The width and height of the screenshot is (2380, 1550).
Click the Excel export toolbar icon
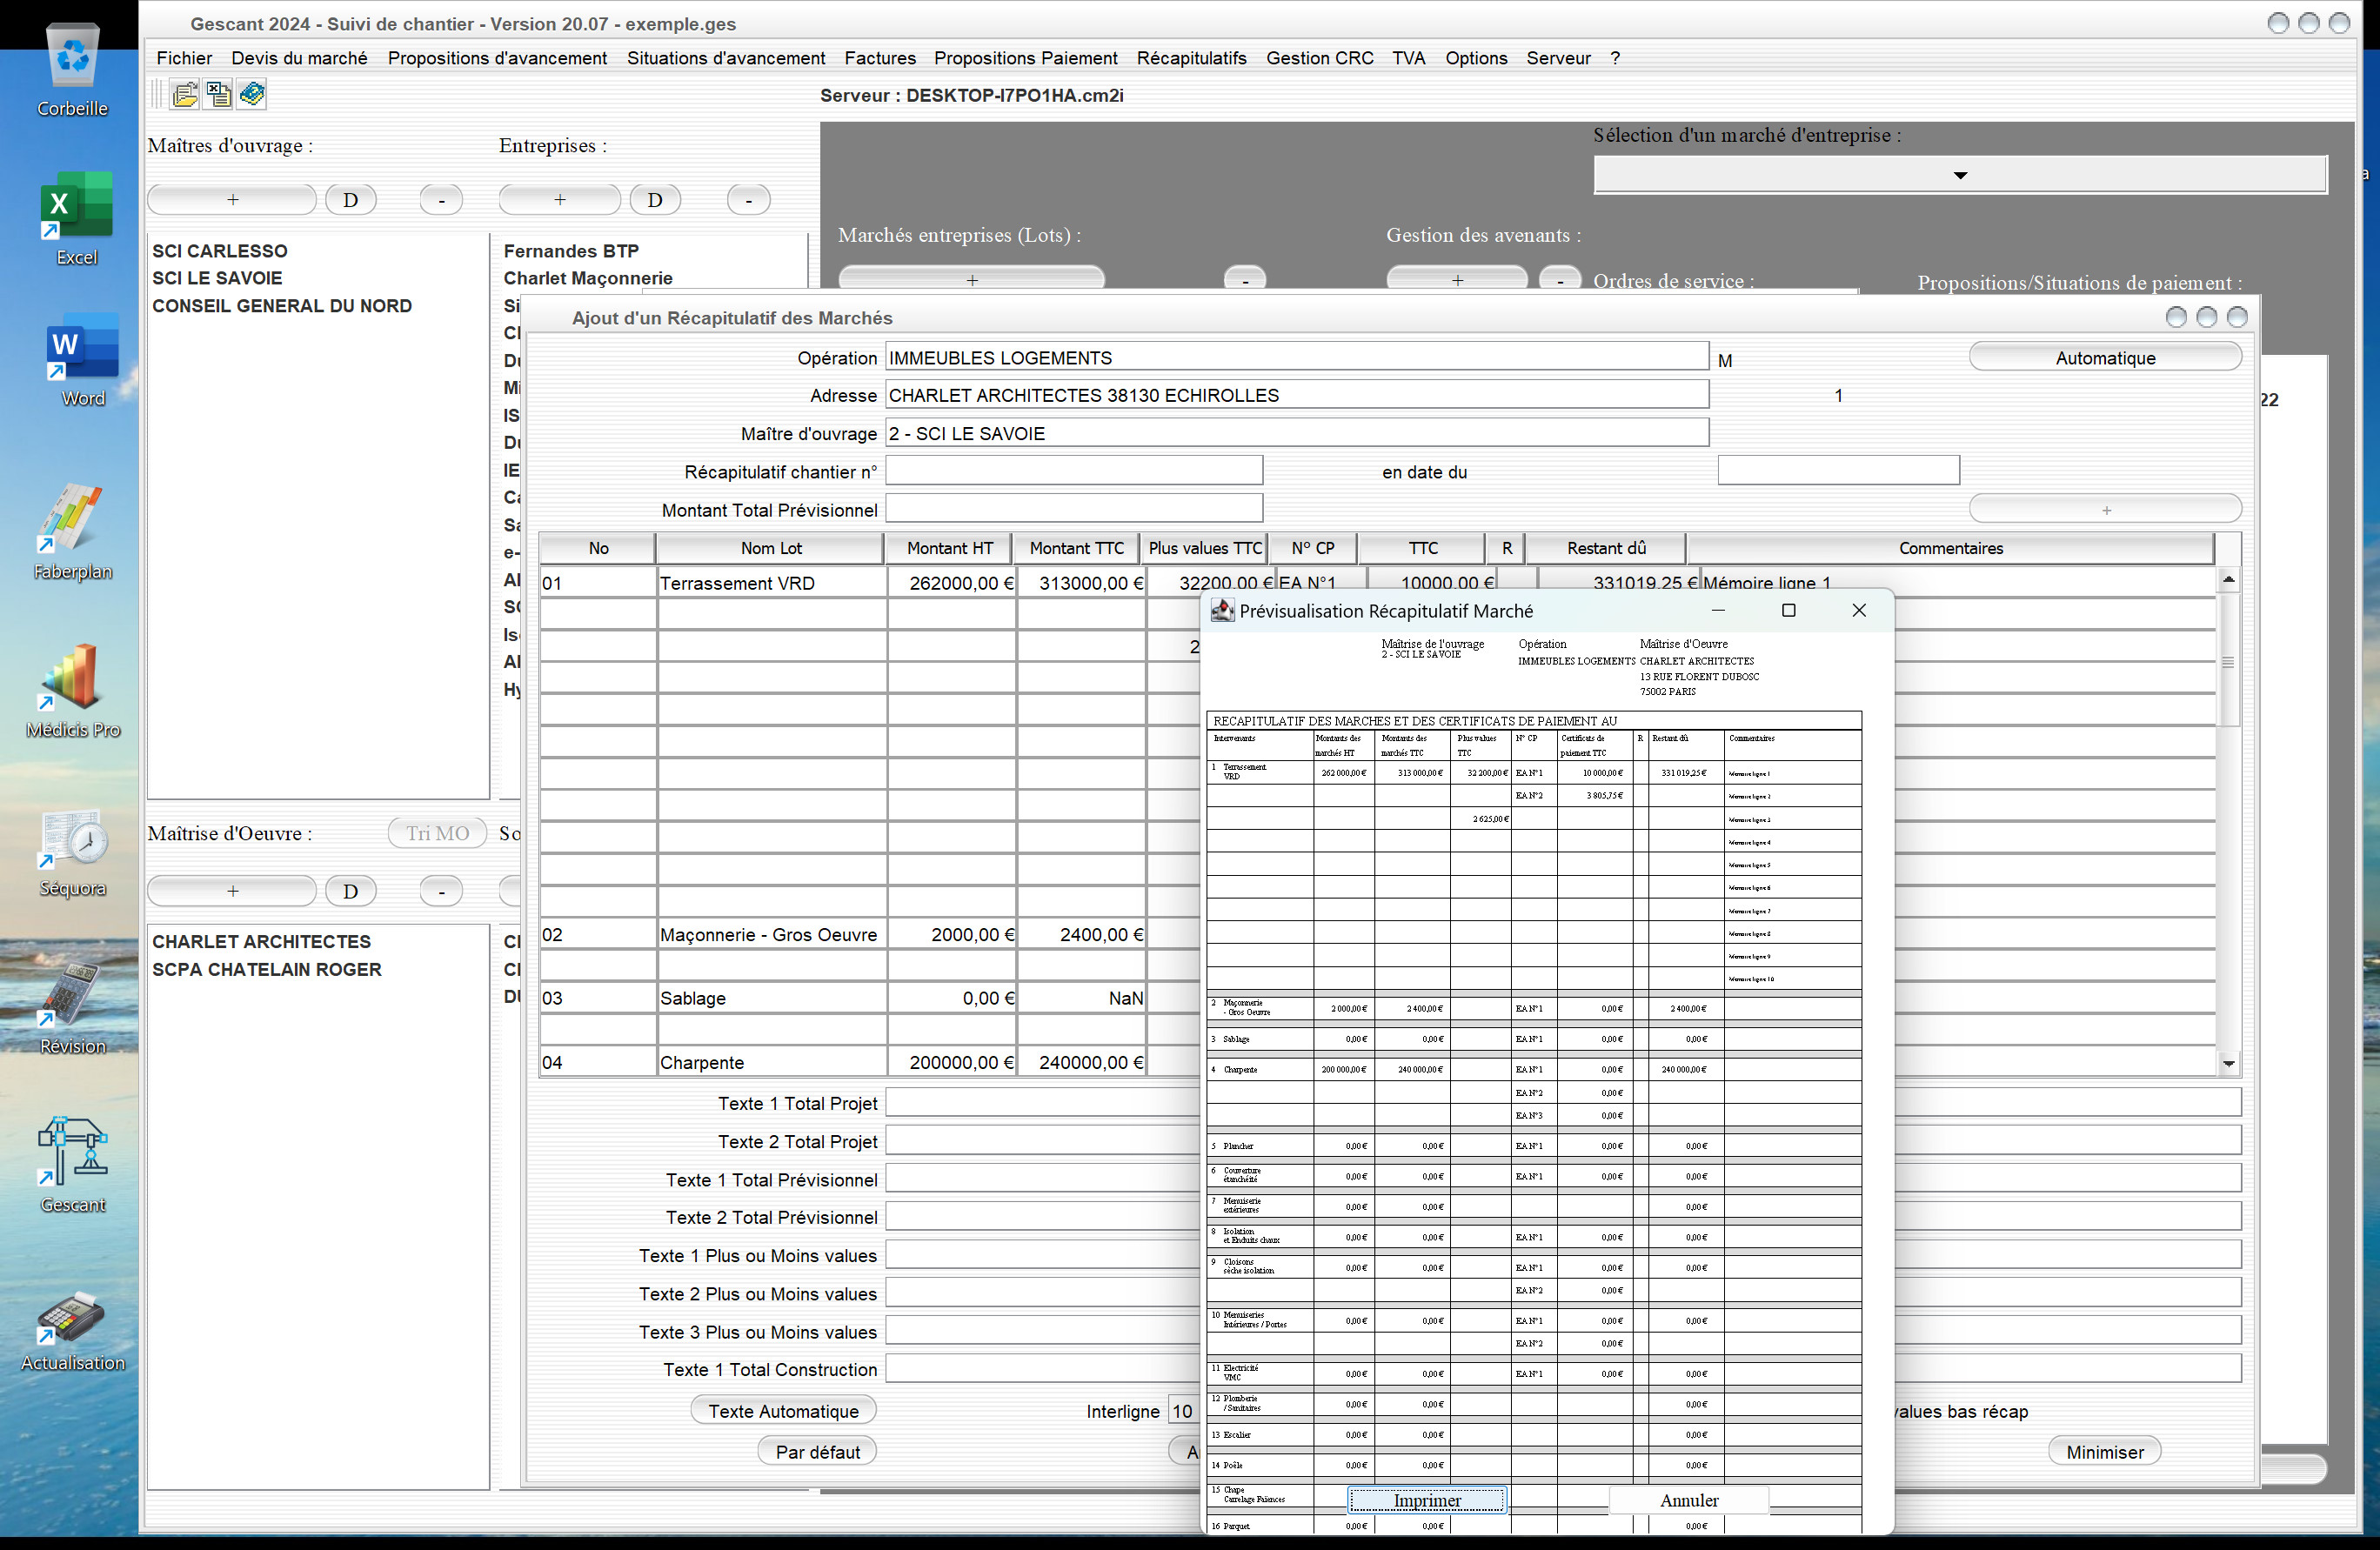click(218, 94)
